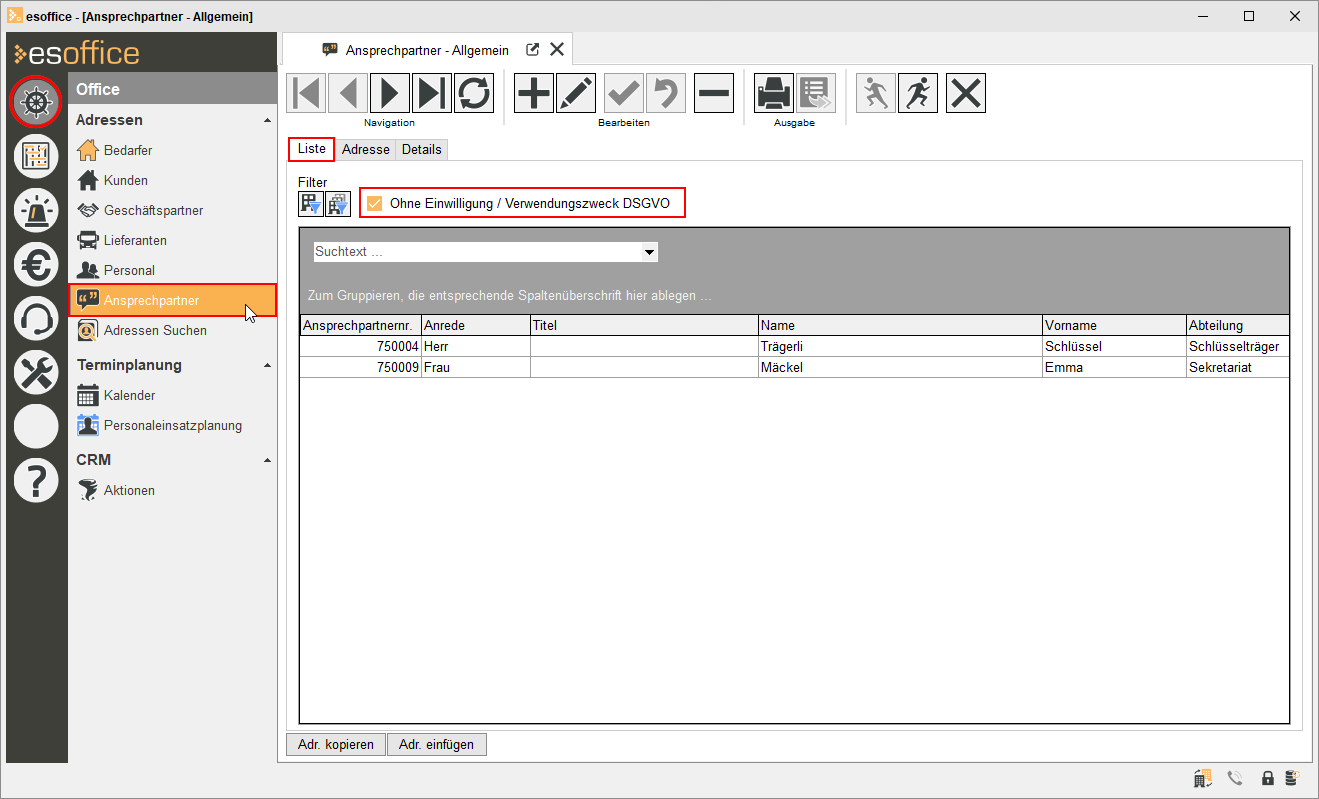Click the company switch status bar icon
The height and width of the screenshot is (799, 1319).
pos(1203,778)
